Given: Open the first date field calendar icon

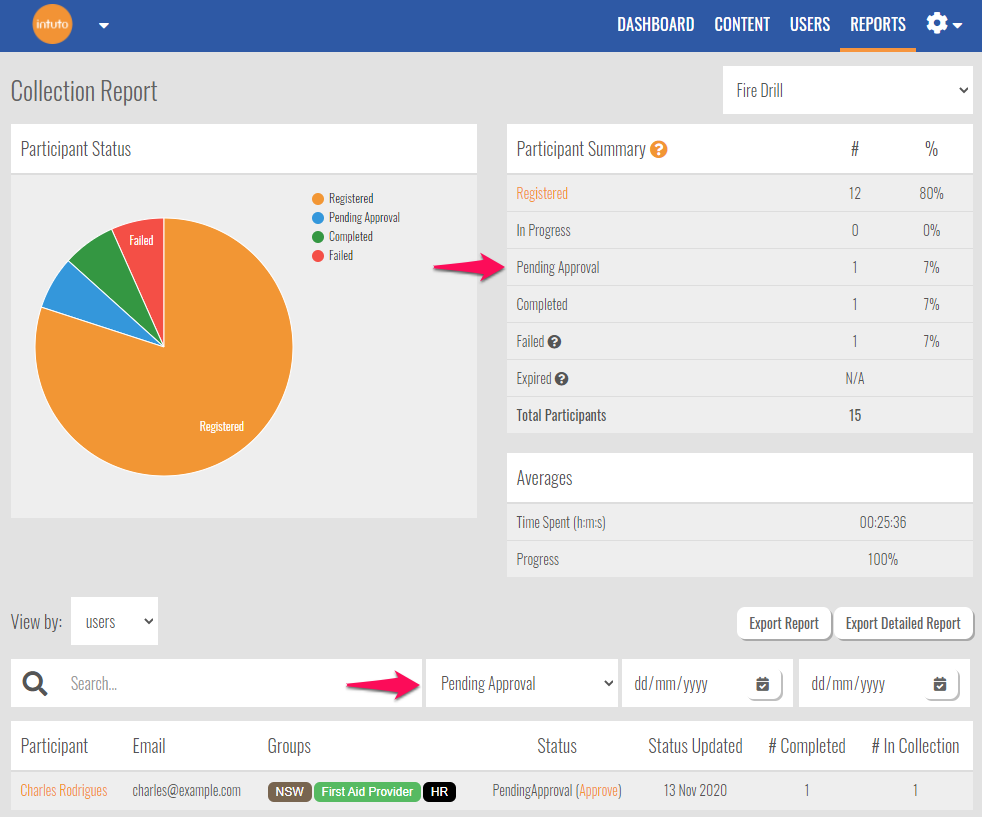Looking at the screenshot, I should (763, 684).
